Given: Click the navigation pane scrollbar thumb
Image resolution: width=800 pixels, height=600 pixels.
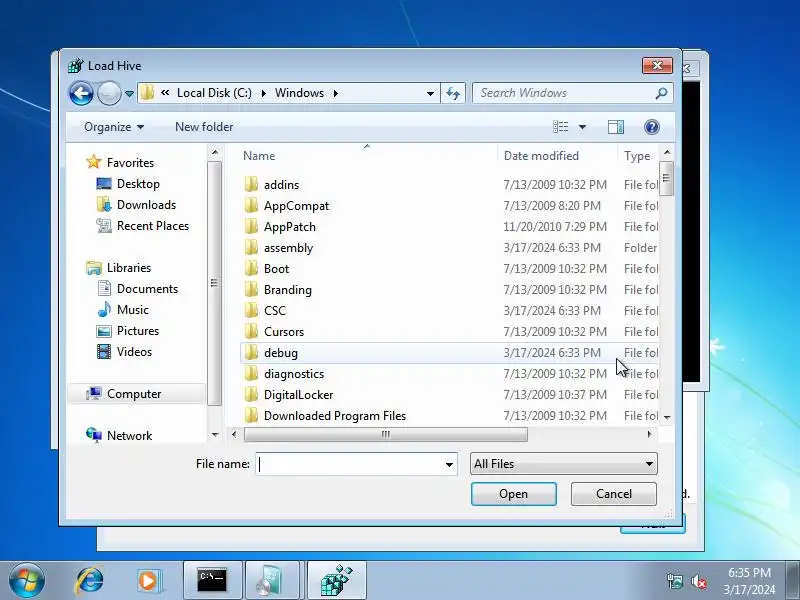Looking at the screenshot, I should point(215,283).
